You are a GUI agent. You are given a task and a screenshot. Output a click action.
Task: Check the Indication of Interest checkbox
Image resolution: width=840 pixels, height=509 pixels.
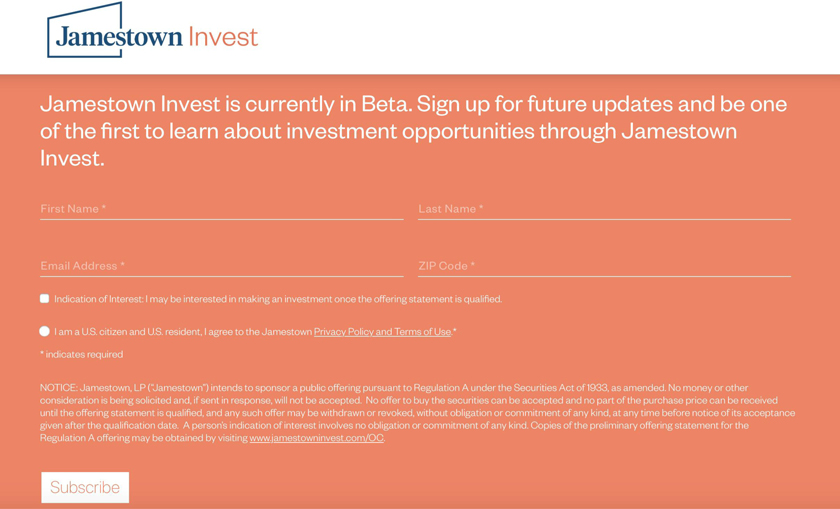(44, 298)
